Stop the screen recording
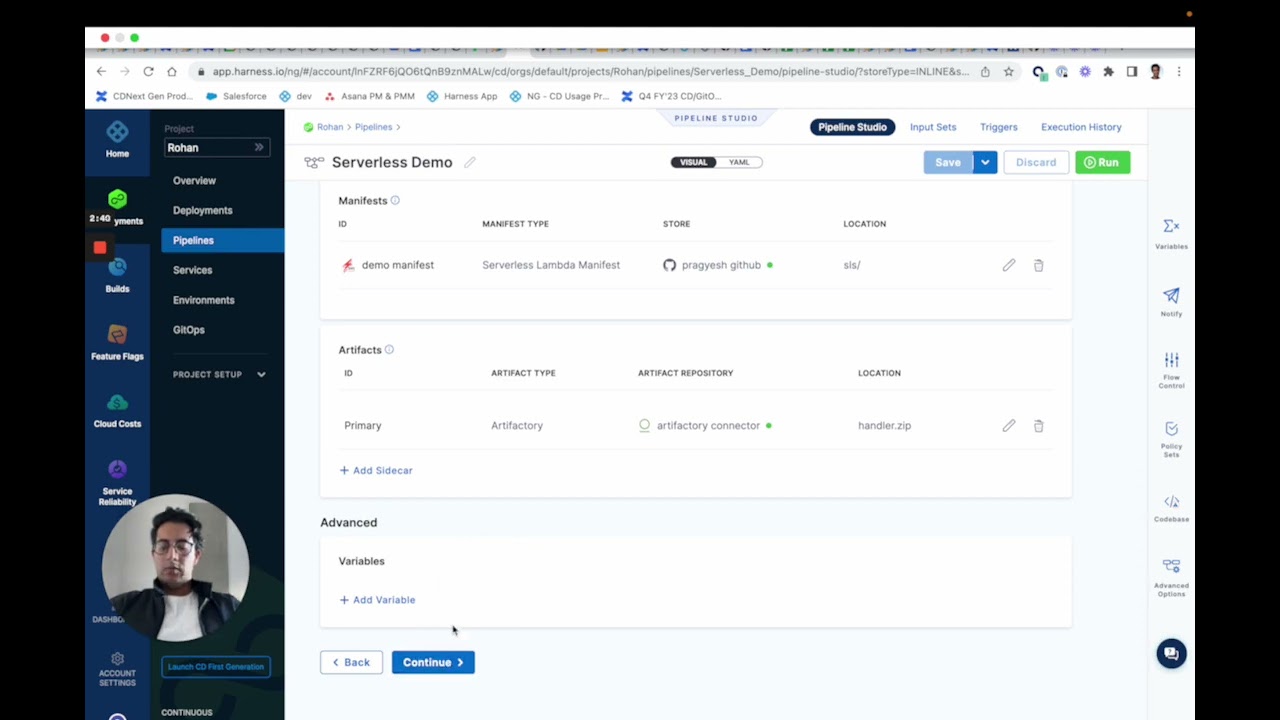 100,247
